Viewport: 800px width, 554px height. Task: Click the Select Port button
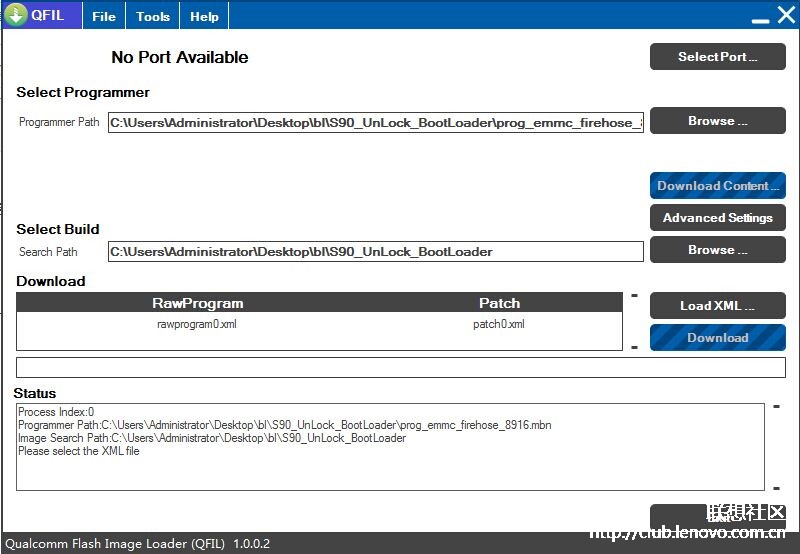(717, 57)
